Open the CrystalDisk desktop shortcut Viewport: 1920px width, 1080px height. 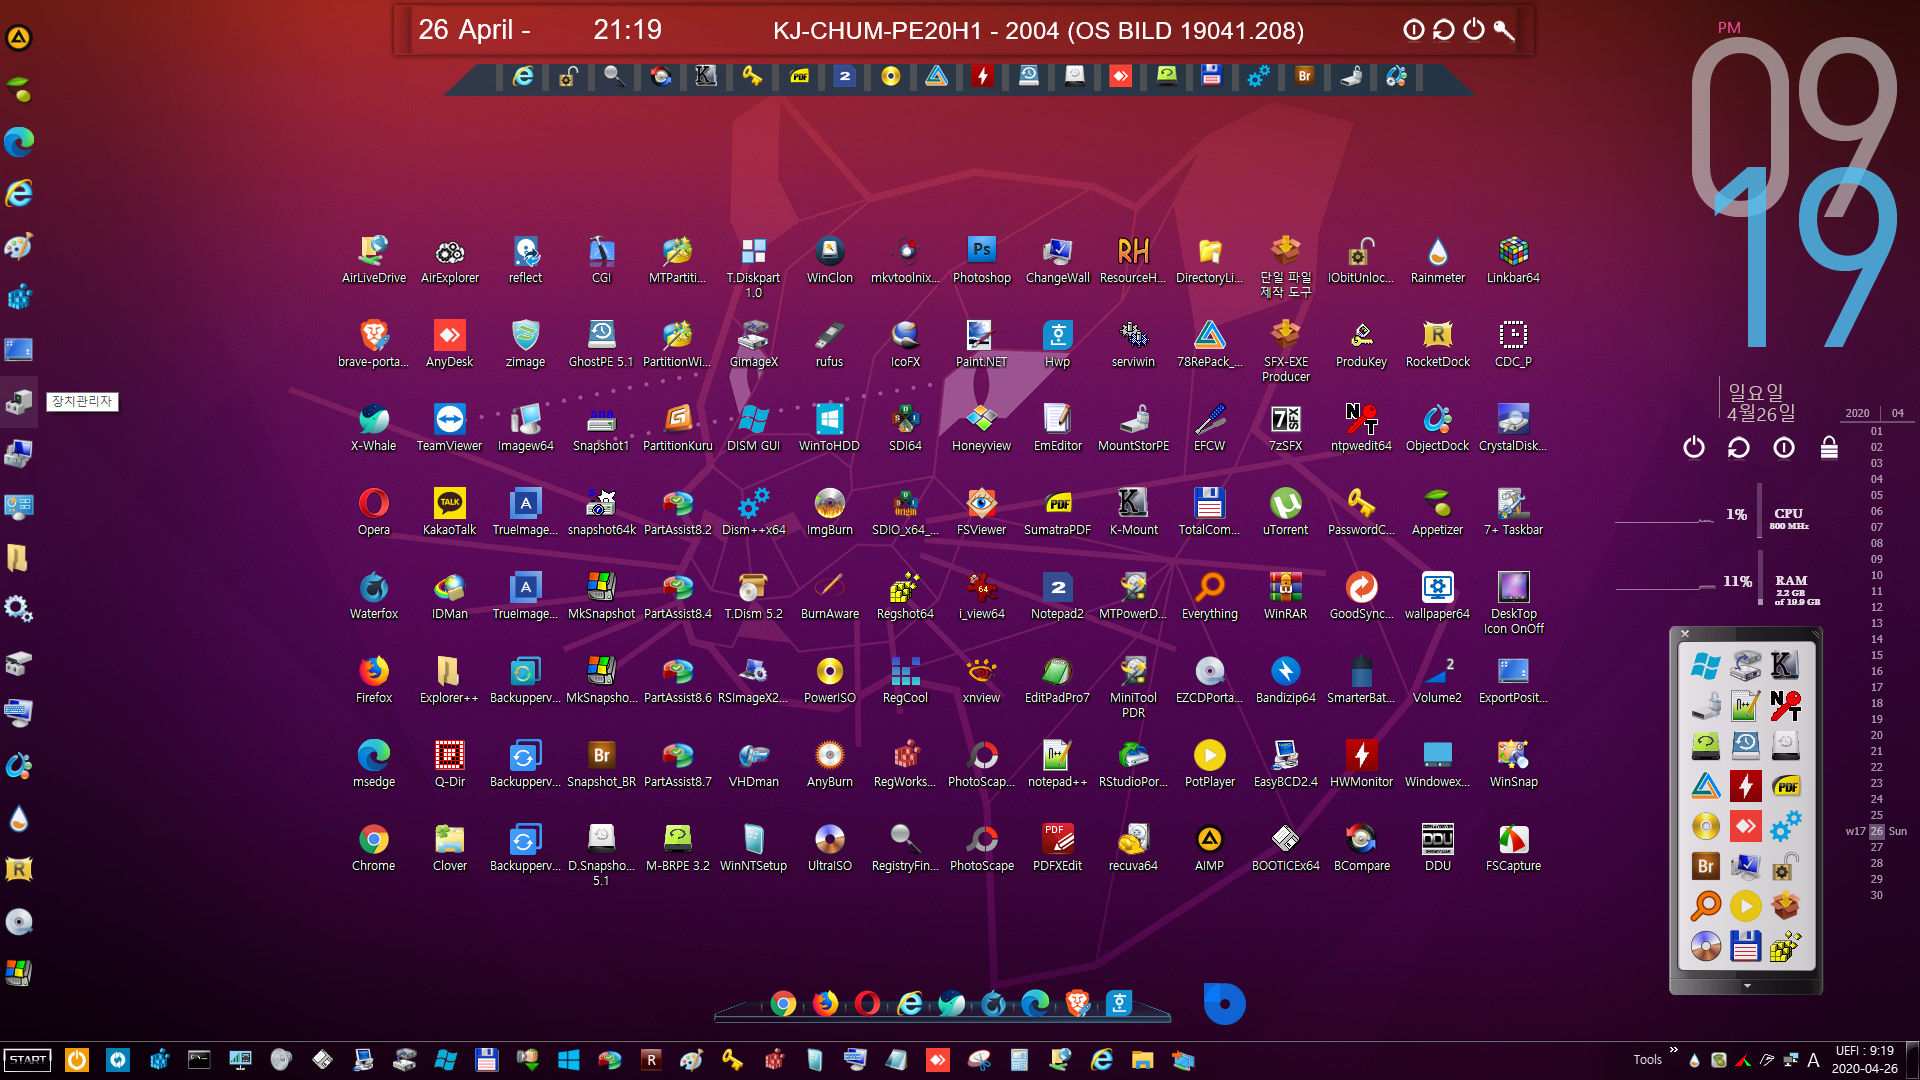point(1513,429)
